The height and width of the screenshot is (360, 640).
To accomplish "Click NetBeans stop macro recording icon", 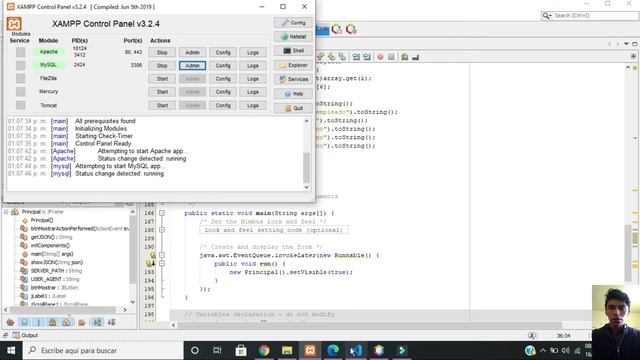I will (391, 57).
